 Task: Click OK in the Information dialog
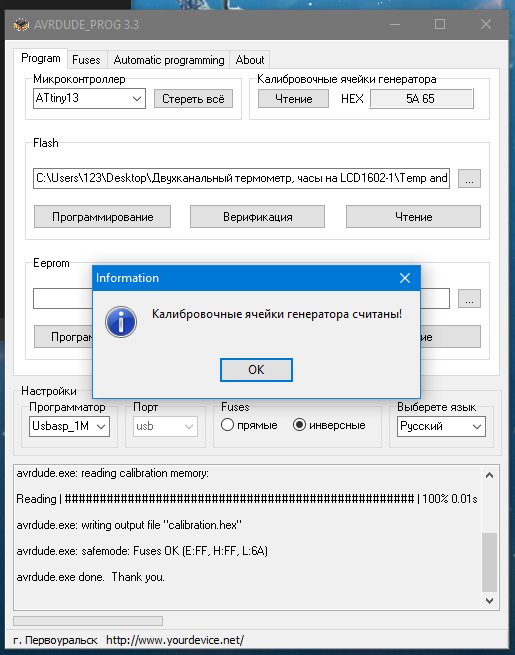point(256,370)
